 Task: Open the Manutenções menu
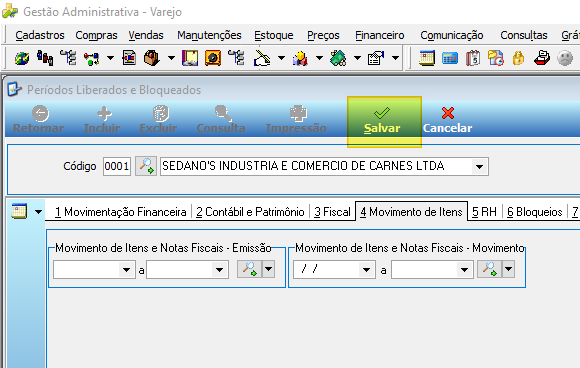point(209,35)
